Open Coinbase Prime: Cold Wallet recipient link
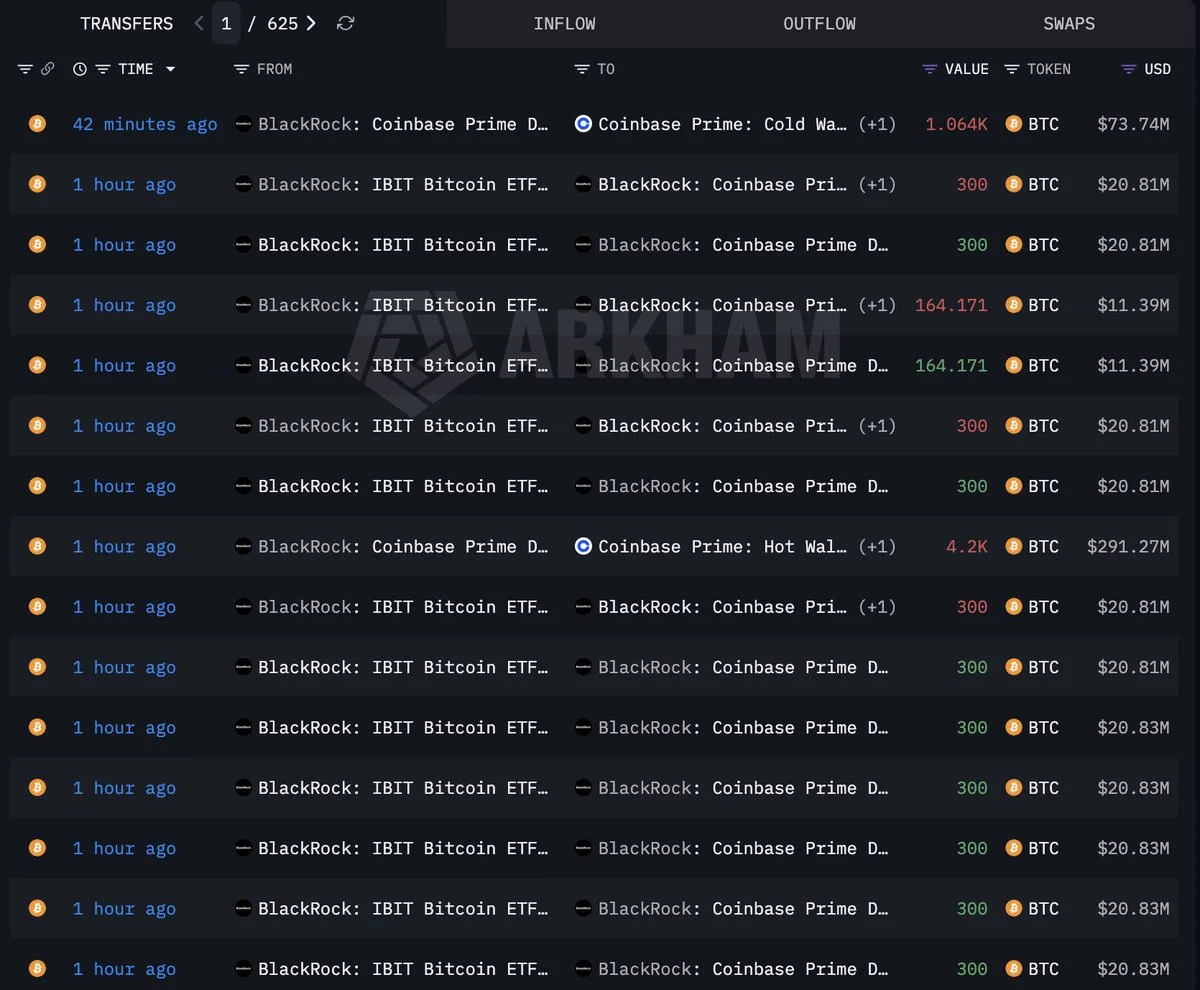 tap(722, 124)
